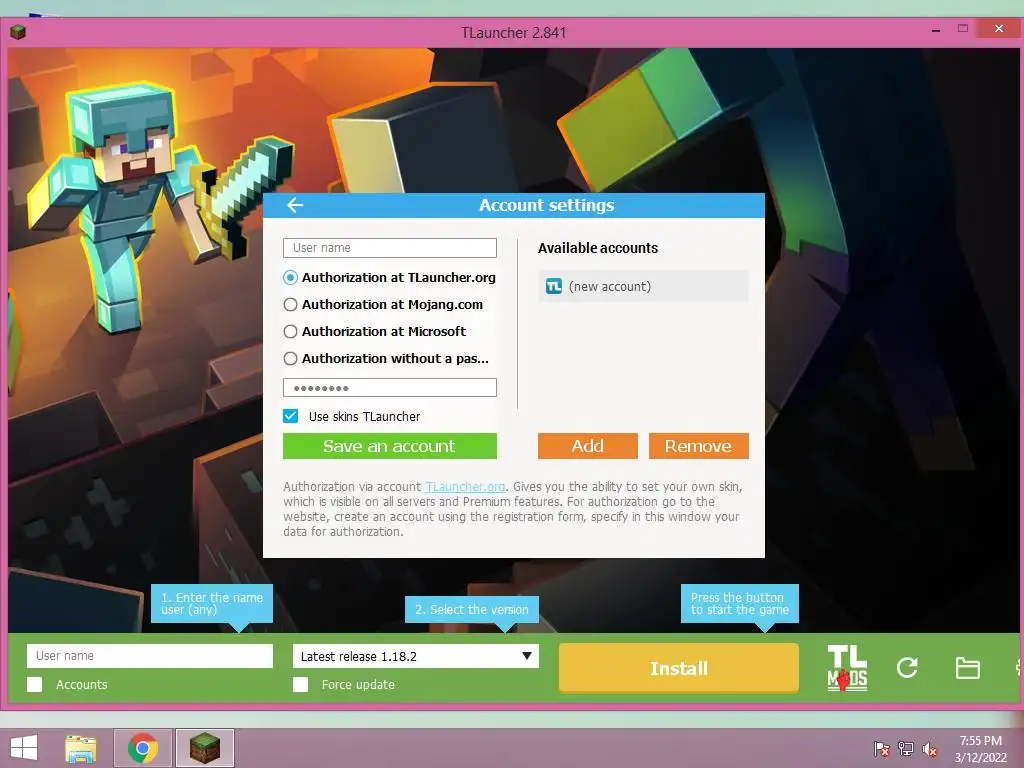Screen dimensions: 1024x768
Task: Select Authorization at TLauncher.org radio
Action: click(291, 278)
